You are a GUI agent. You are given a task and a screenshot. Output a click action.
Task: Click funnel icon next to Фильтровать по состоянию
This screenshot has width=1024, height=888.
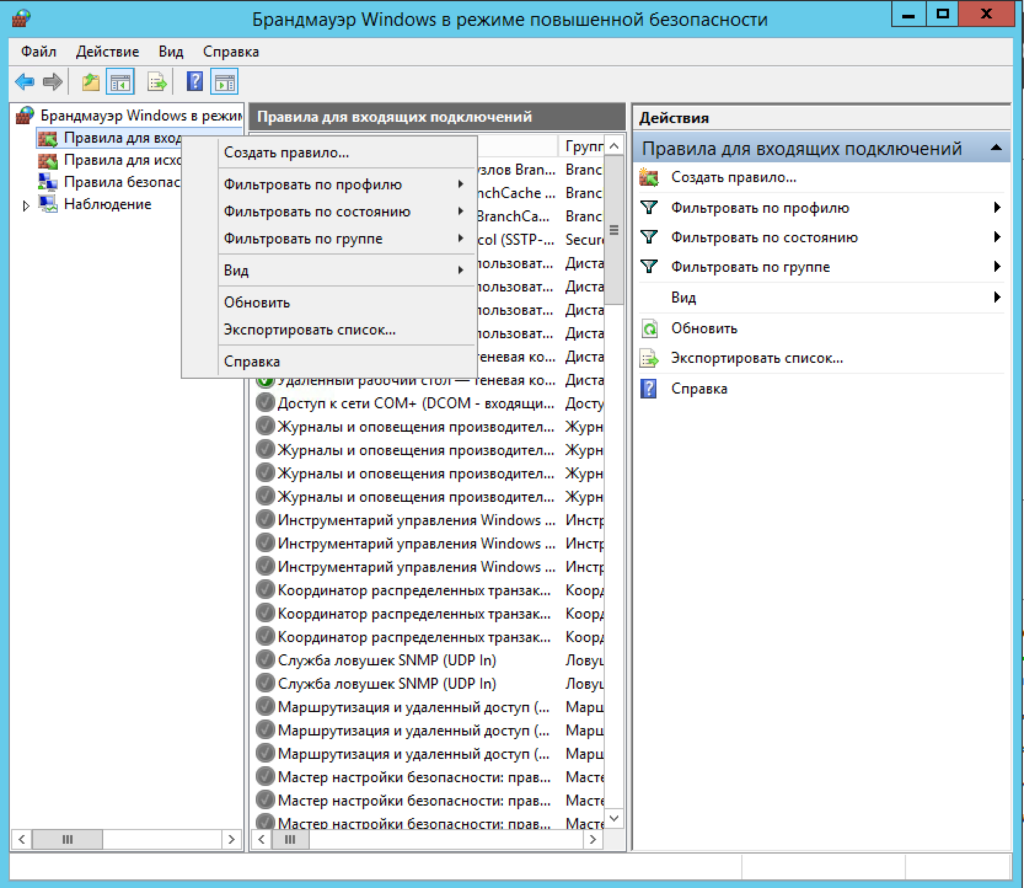648,237
